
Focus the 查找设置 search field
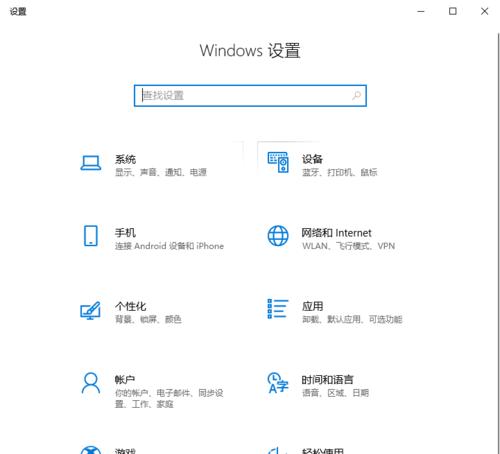[x=250, y=96]
